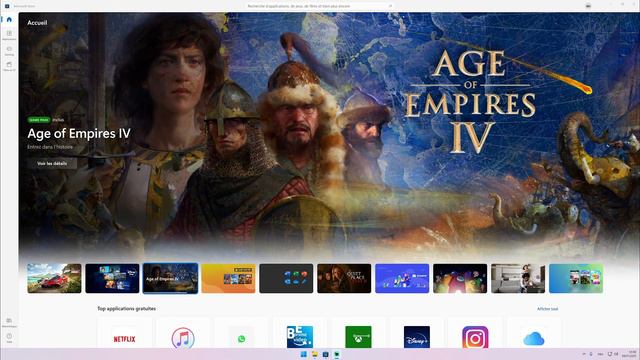640x360 pixels.
Task: Click the Microsoft Store taskbar icon
Action: (x=326, y=354)
